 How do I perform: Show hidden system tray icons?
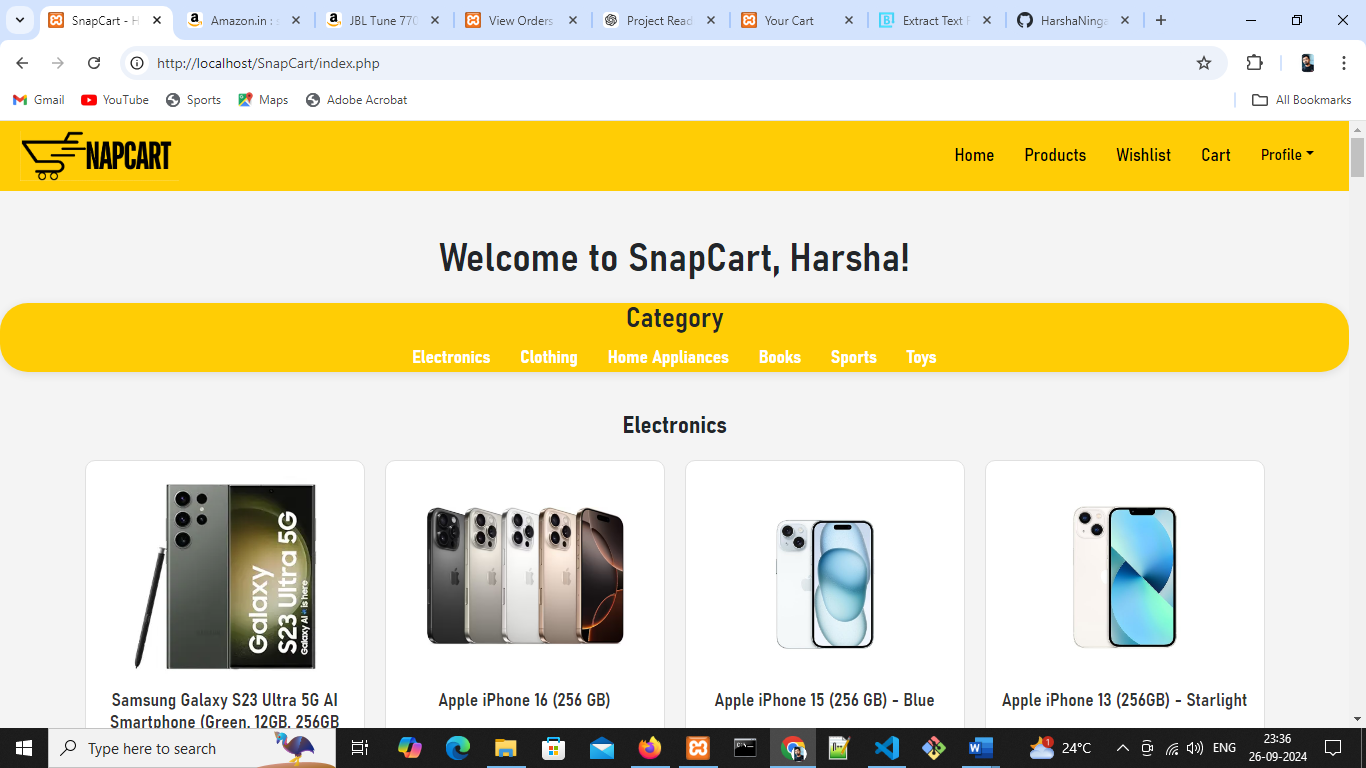[1122, 748]
